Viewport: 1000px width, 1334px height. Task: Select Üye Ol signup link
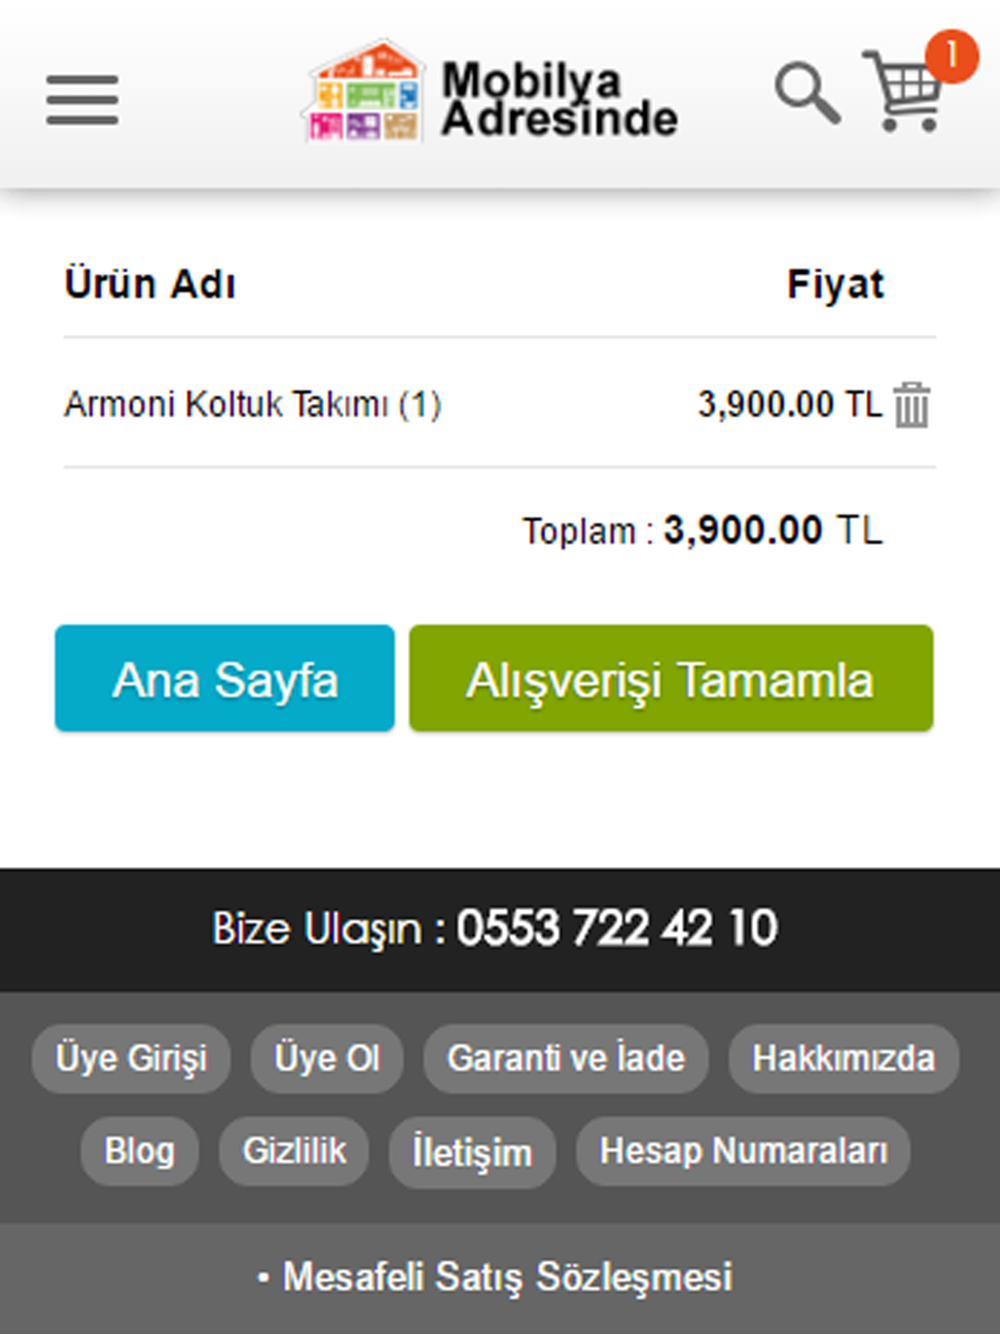(x=327, y=1058)
